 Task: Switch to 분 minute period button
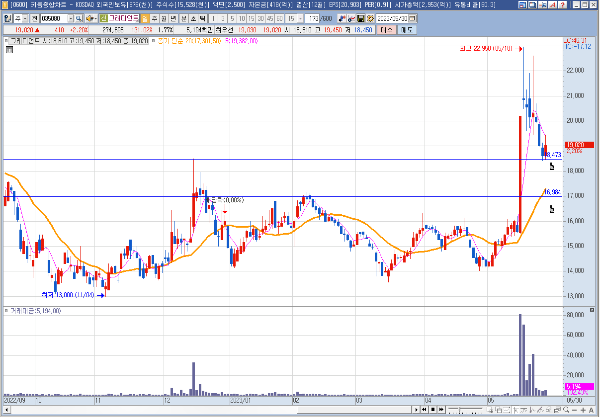coord(184,19)
